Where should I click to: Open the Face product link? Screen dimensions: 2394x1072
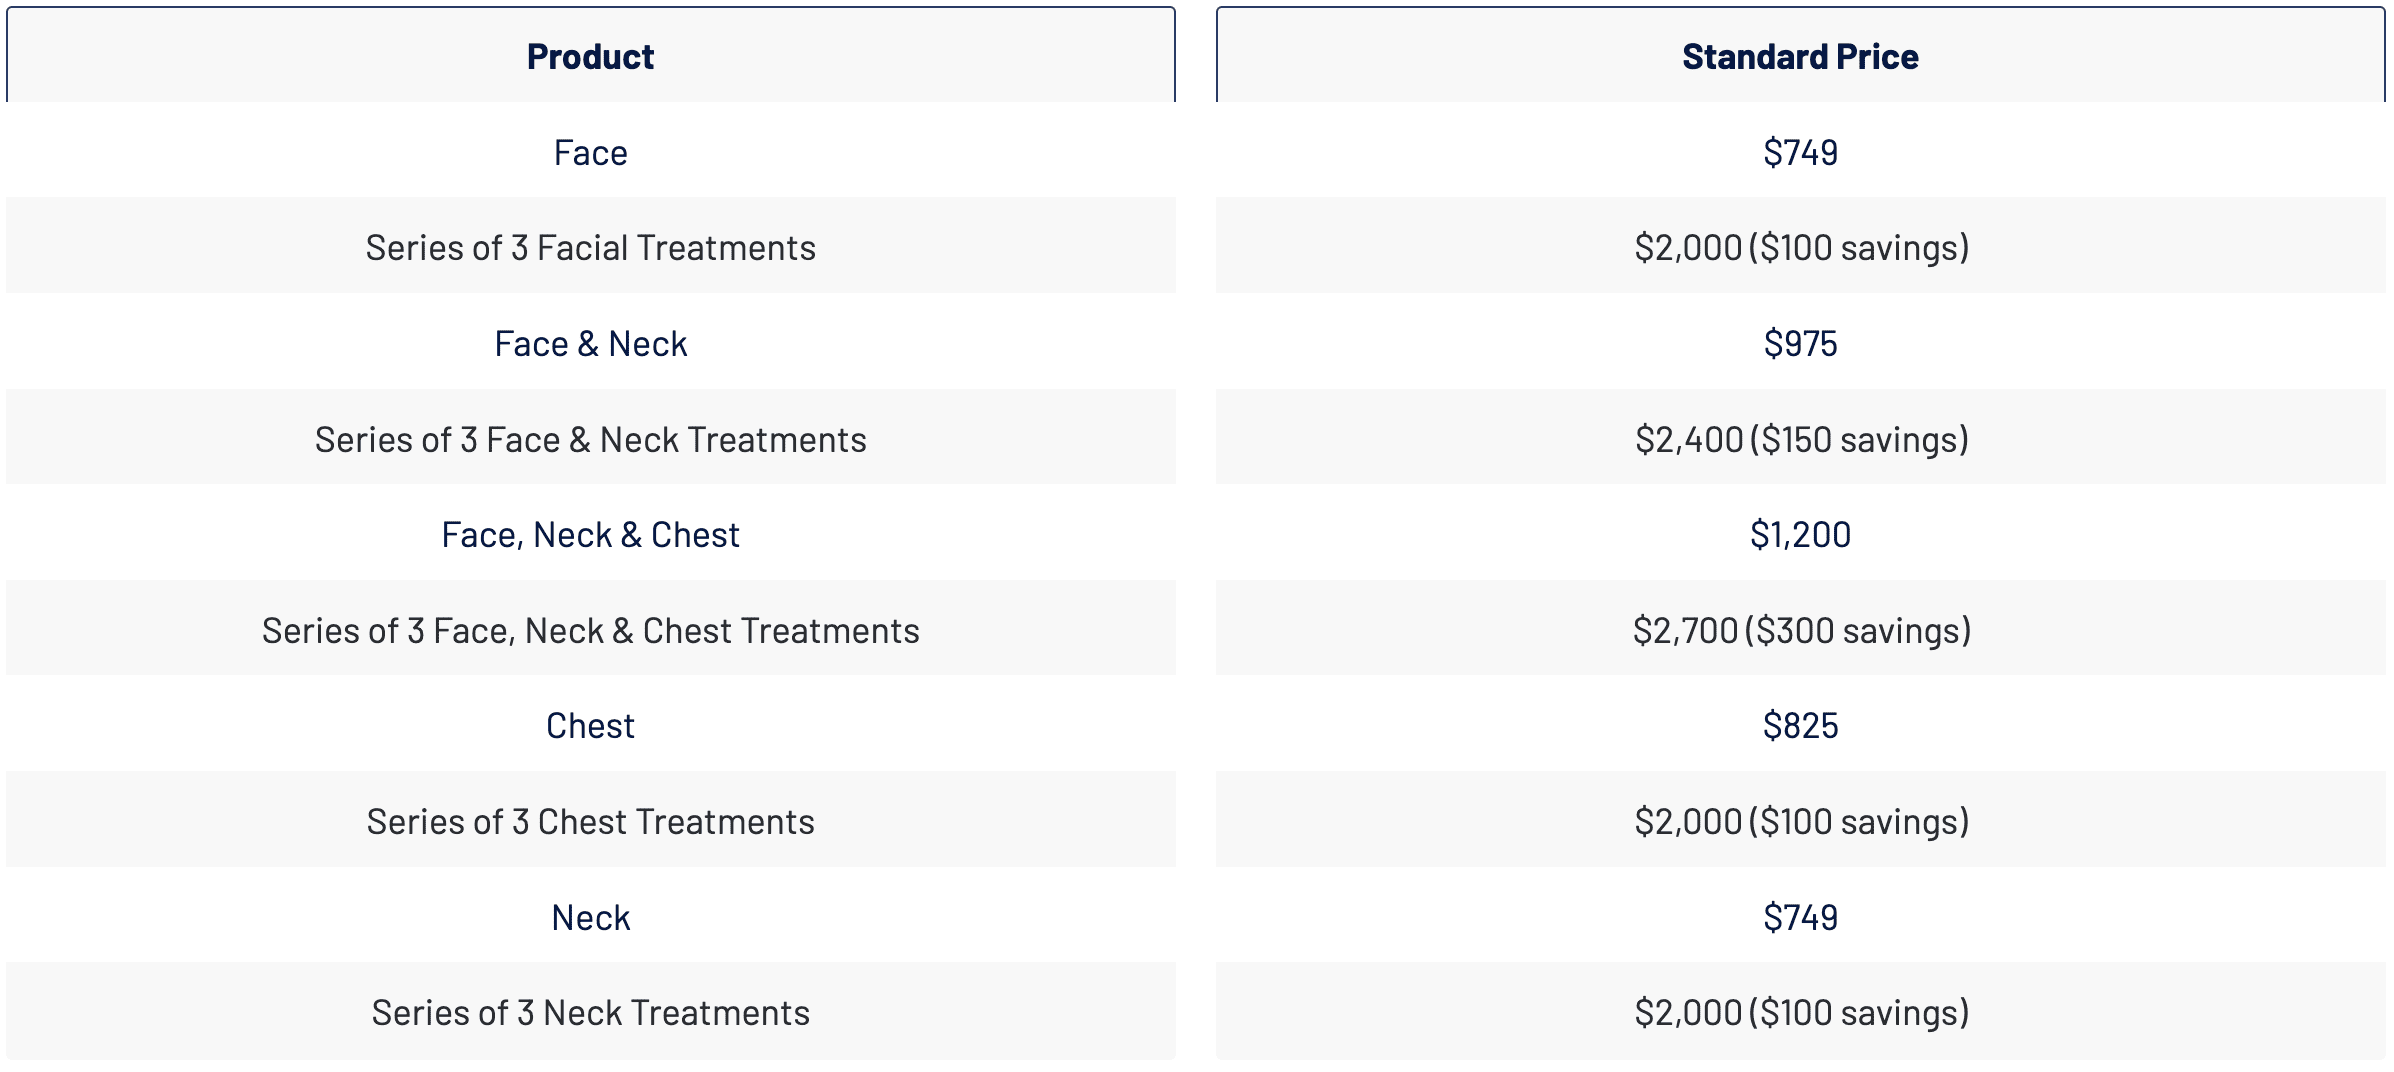(x=590, y=153)
